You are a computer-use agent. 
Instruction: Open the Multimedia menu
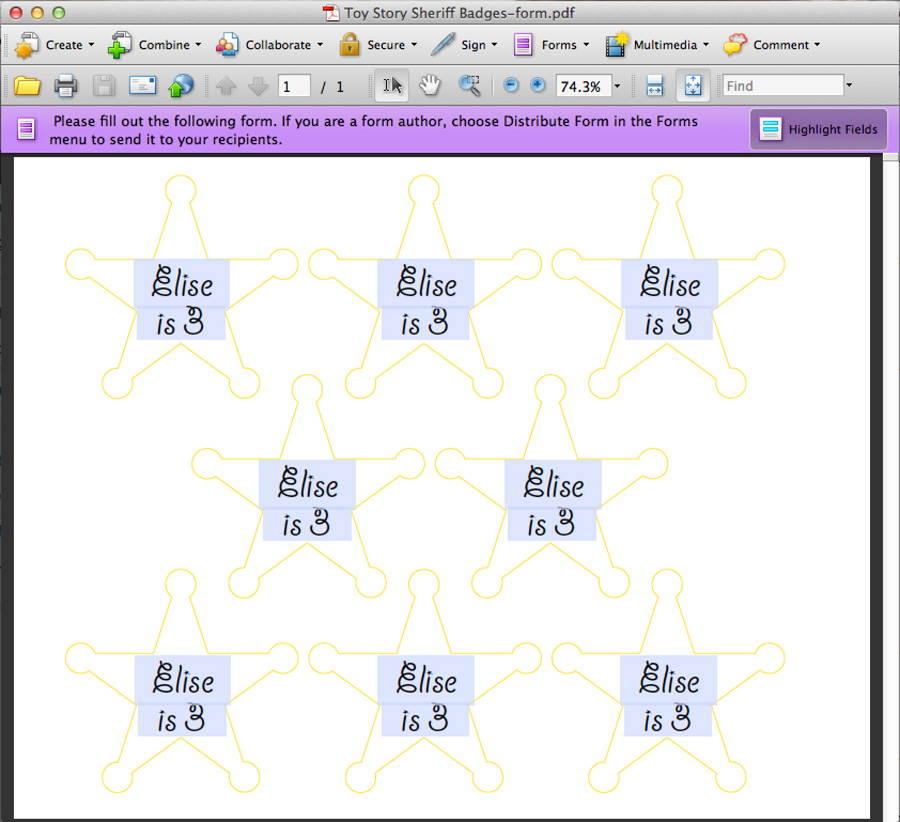point(657,45)
